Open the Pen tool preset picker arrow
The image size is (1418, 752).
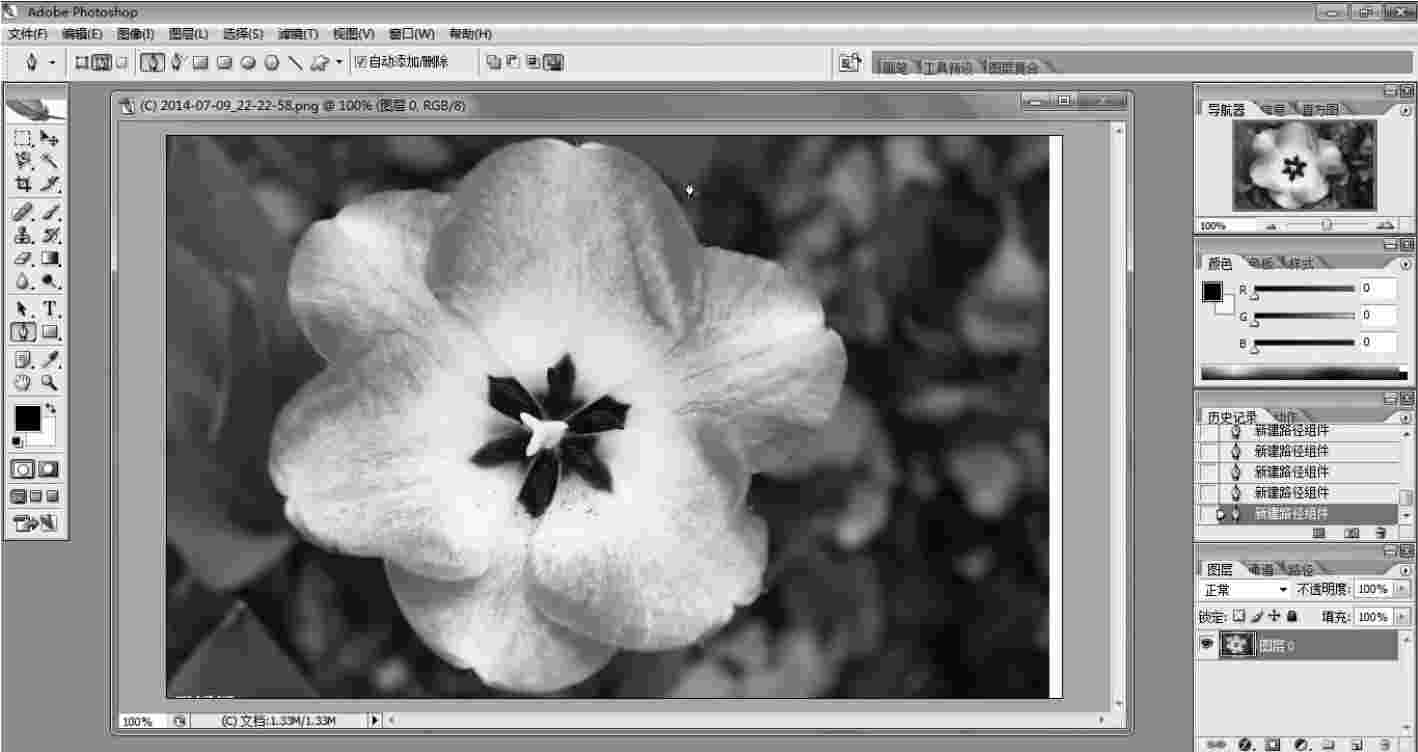52,63
